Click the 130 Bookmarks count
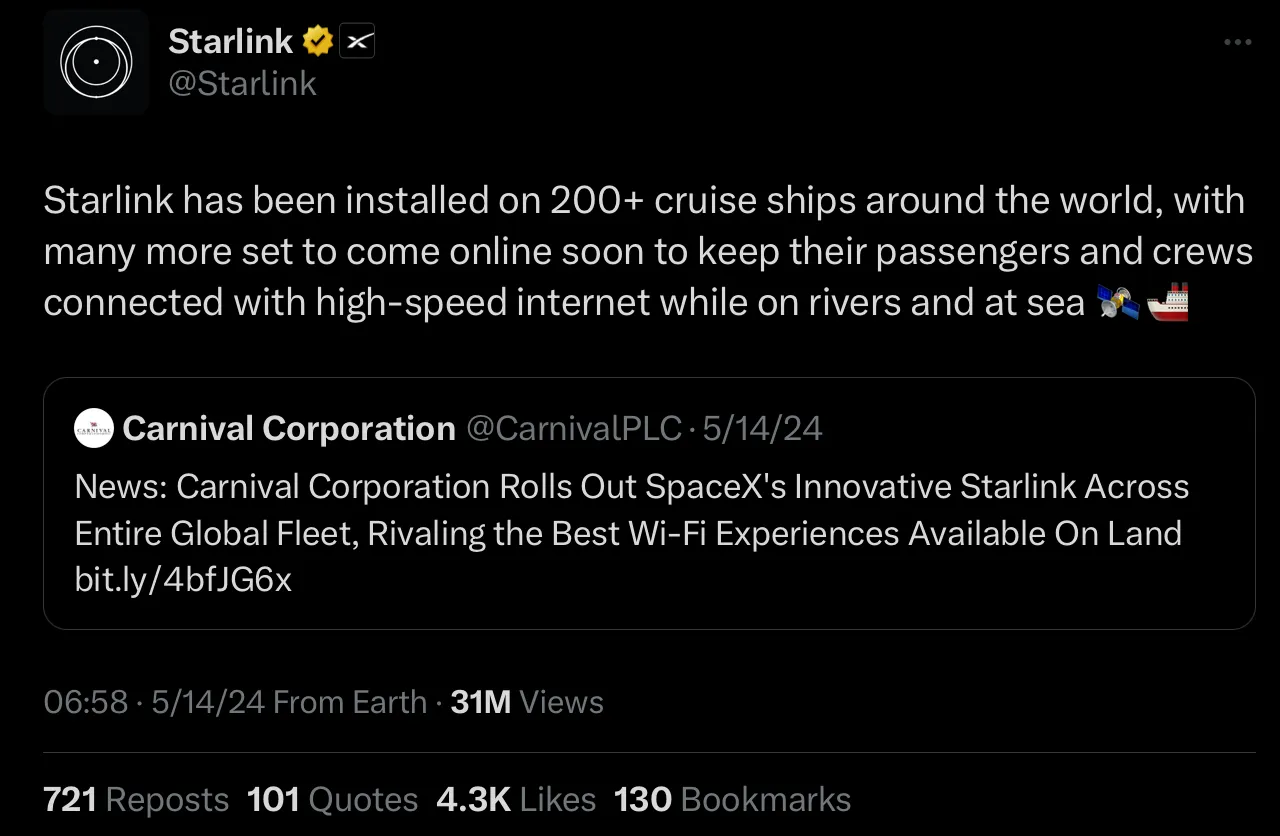Image resolution: width=1280 pixels, height=836 pixels. pos(732,799)
